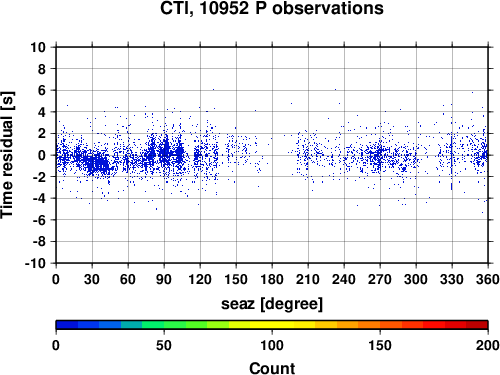The image size is (500, 375).
Task: Click the 10 tick label on the y-axis
Action: click(x=38, y=47)
